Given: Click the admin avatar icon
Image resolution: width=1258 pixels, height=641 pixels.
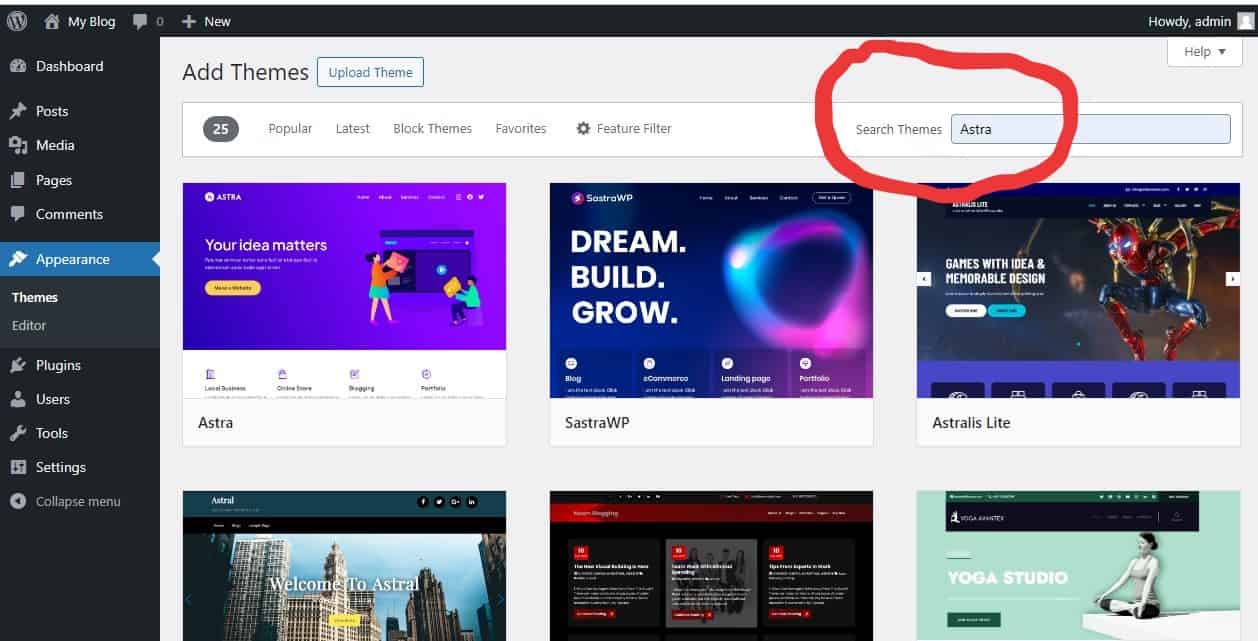Looking at the screenshot, I should [1245, 21].
